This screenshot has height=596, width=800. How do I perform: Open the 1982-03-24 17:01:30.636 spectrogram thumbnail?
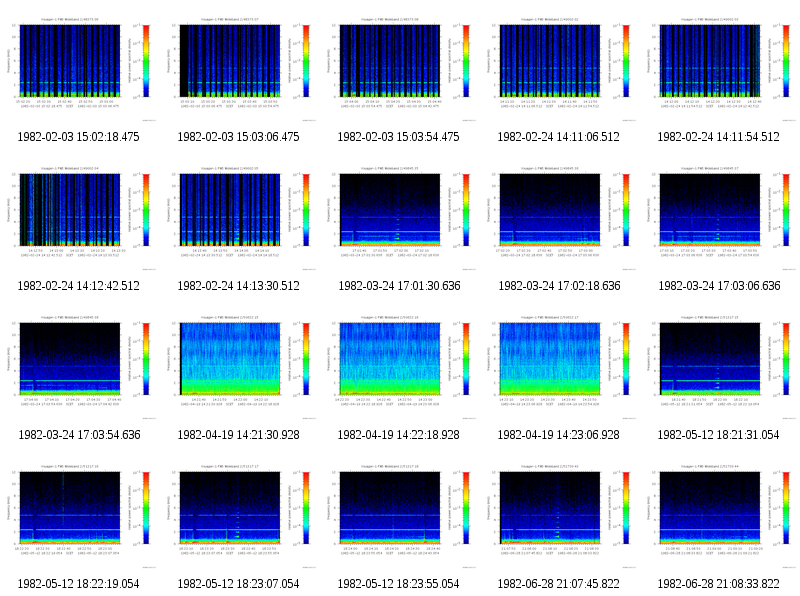tap(399, 217)
